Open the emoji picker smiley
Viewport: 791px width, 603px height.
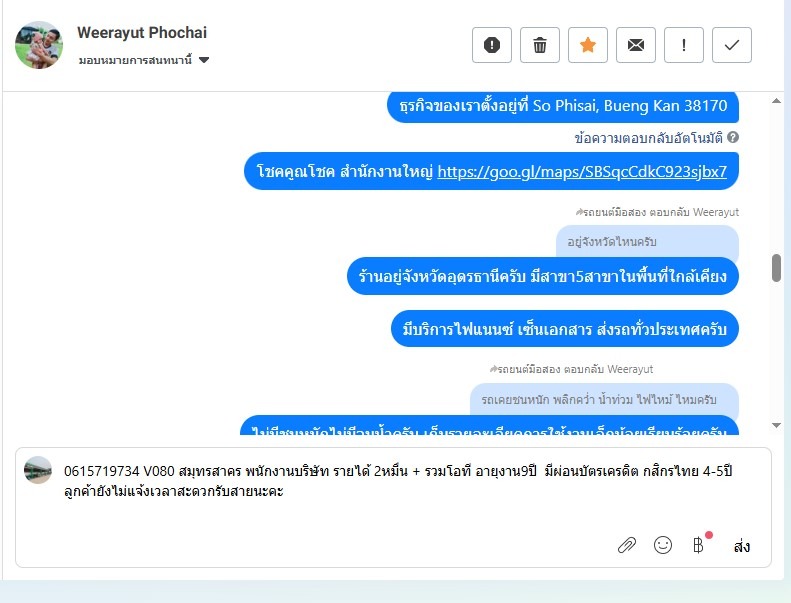(x=662, y=545)
